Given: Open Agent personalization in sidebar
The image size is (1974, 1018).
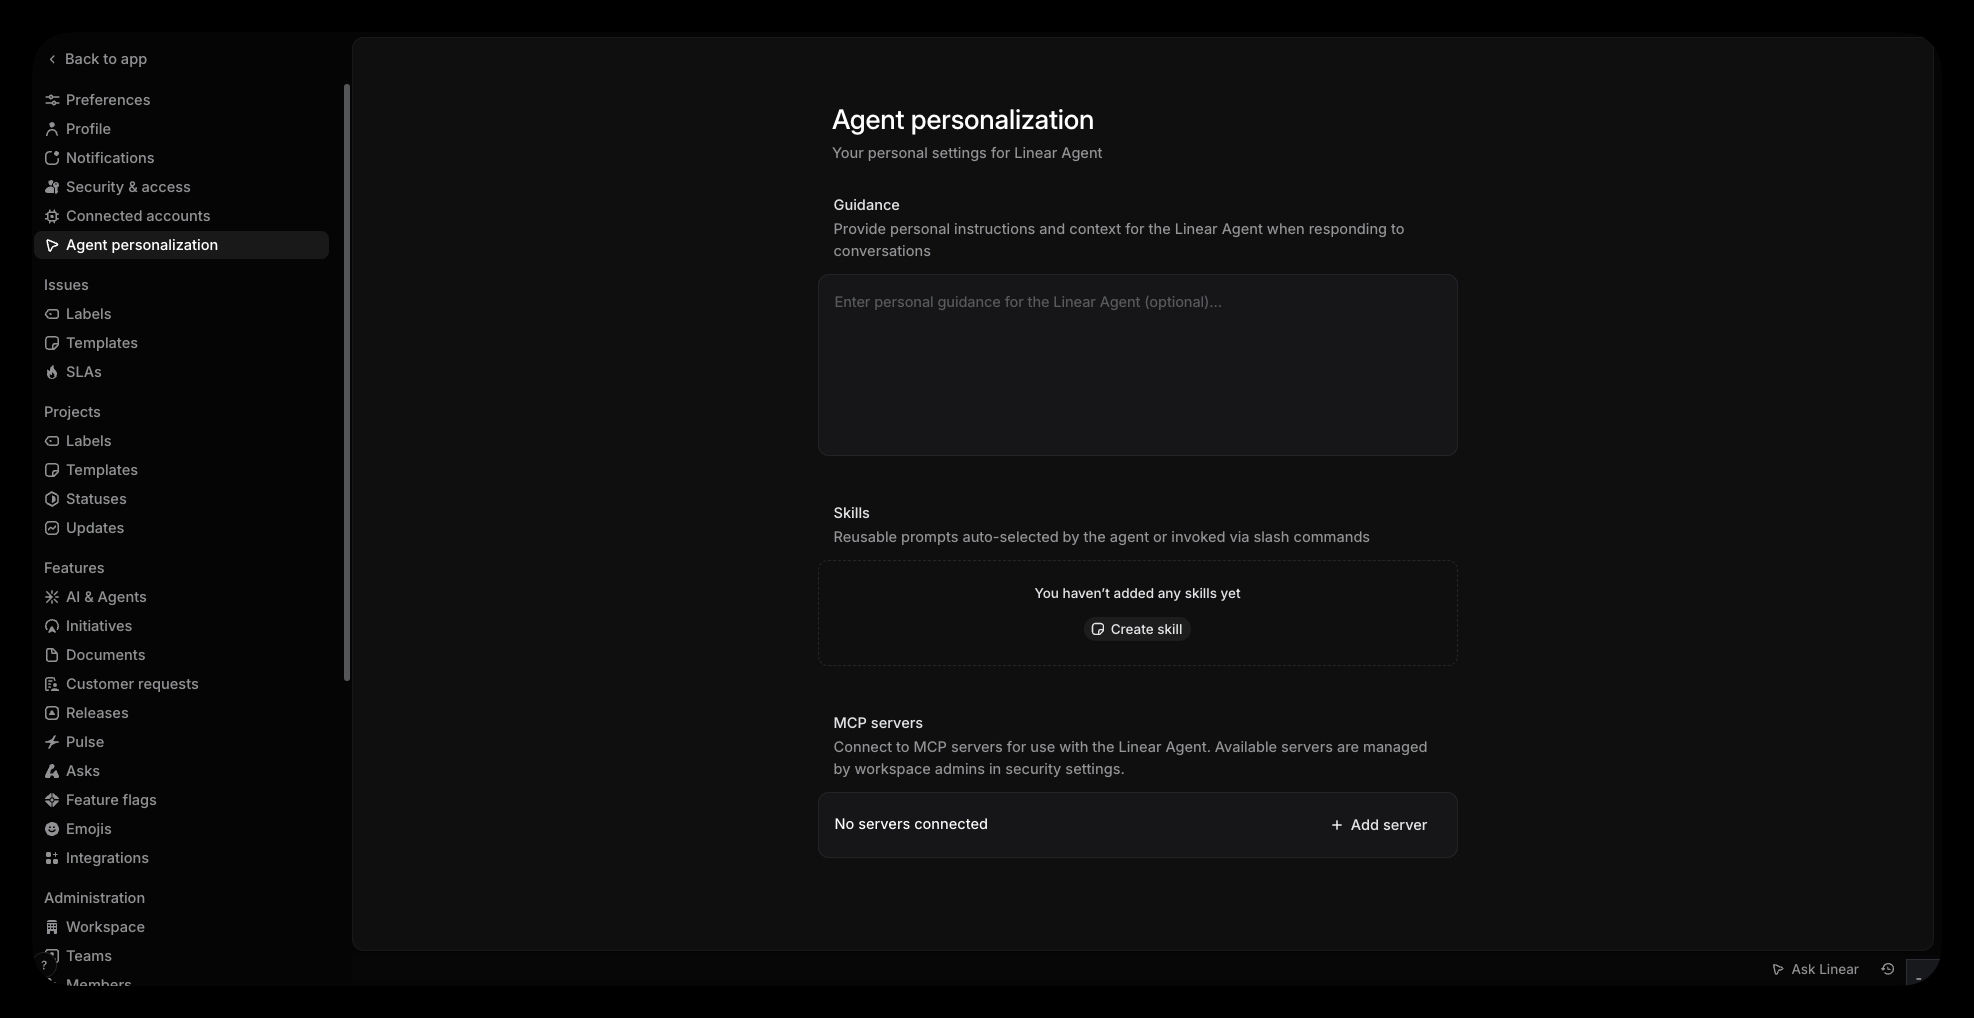Looking at the screenshot, I should (x=141, y=245).
